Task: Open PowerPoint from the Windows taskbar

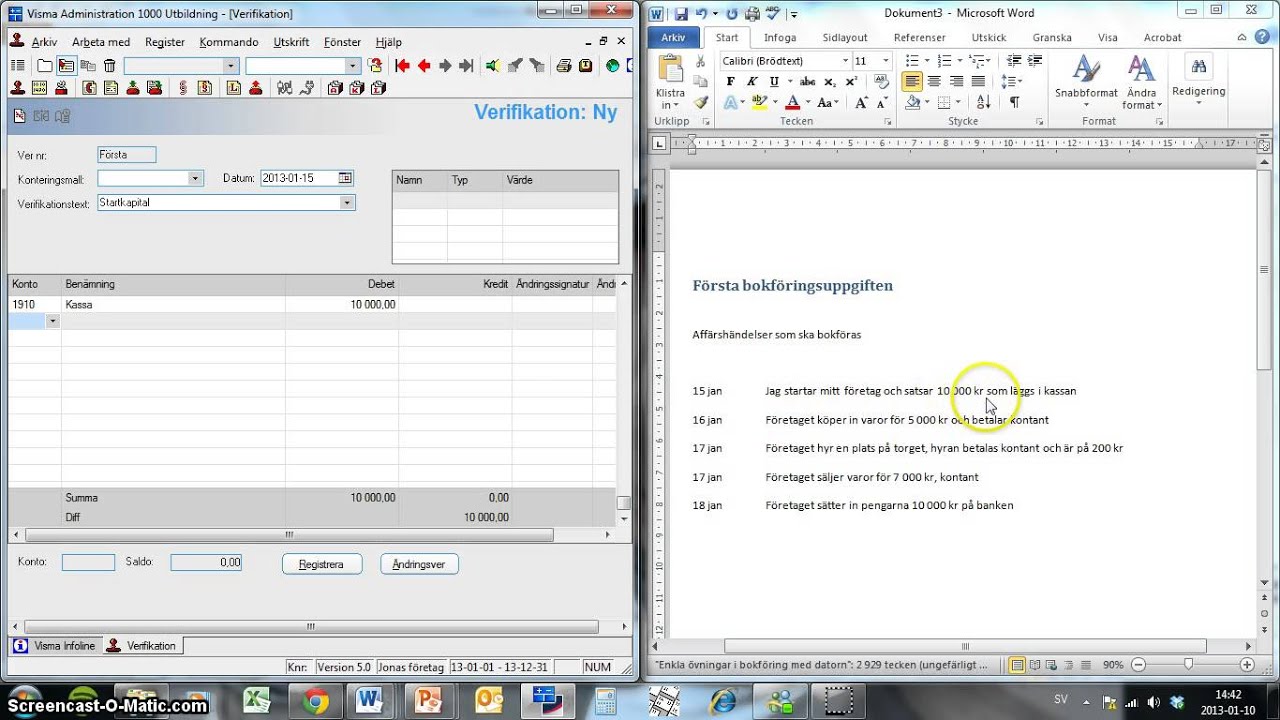Action: point(431,700)
